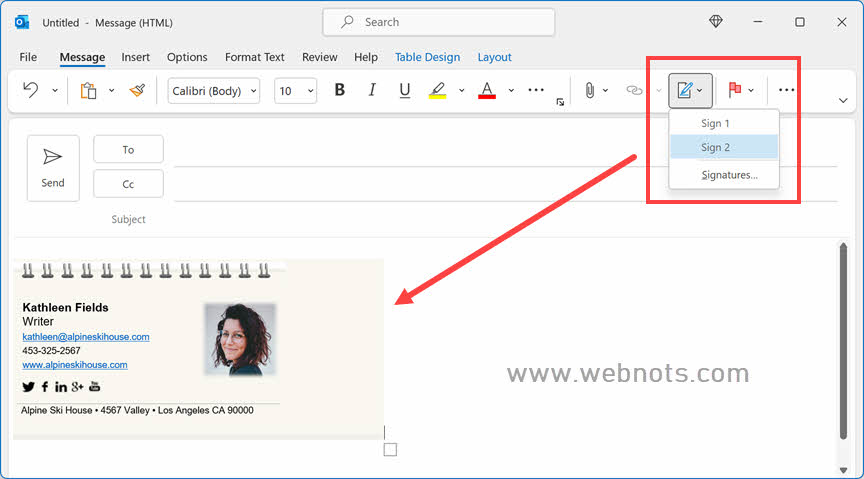Choose Sign 2 signature
Screen dimensions: 864x479
(x=723, y=147)
